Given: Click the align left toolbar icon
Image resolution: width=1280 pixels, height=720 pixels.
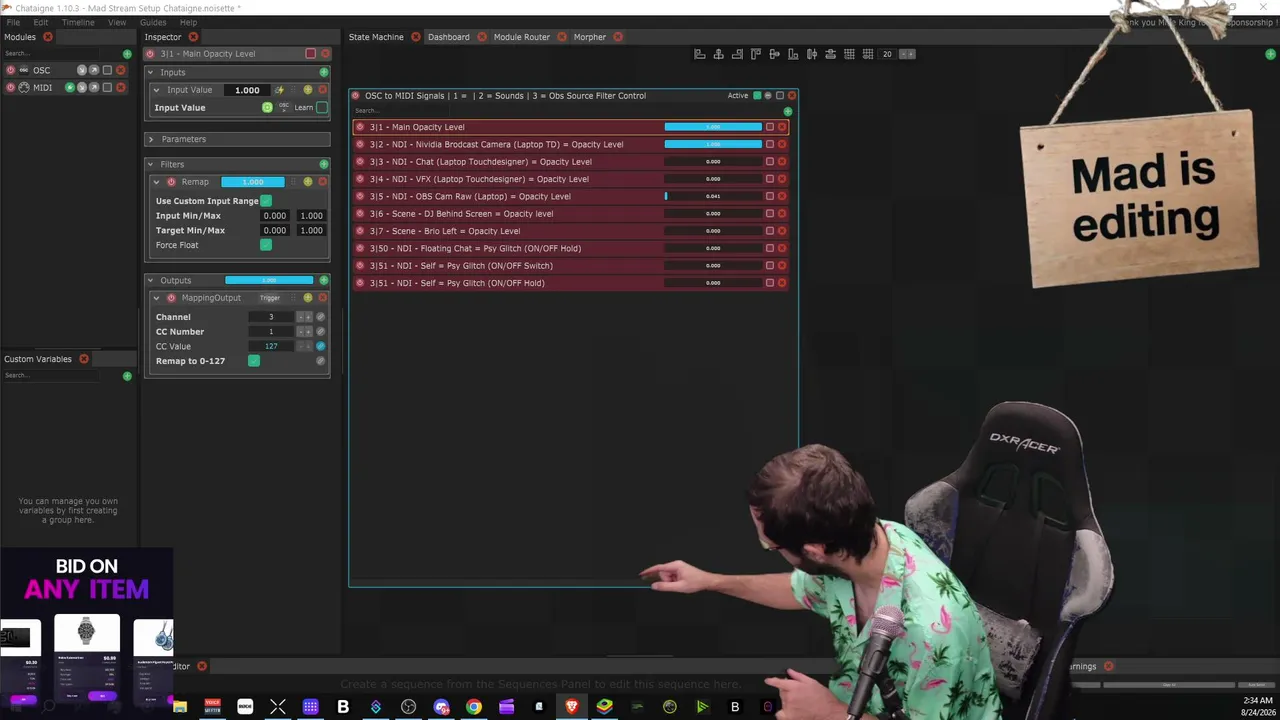Looking at the screenshot, I should point(700,54).
